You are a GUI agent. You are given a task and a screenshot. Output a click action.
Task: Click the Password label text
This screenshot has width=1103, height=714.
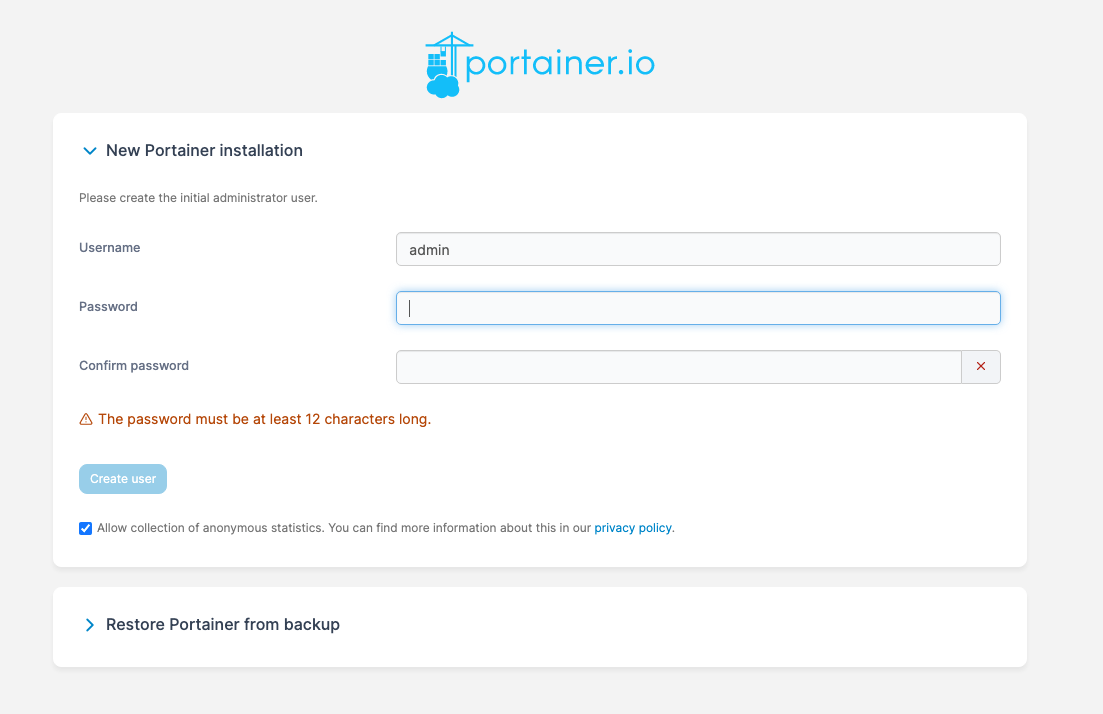[x=108, y=307]
